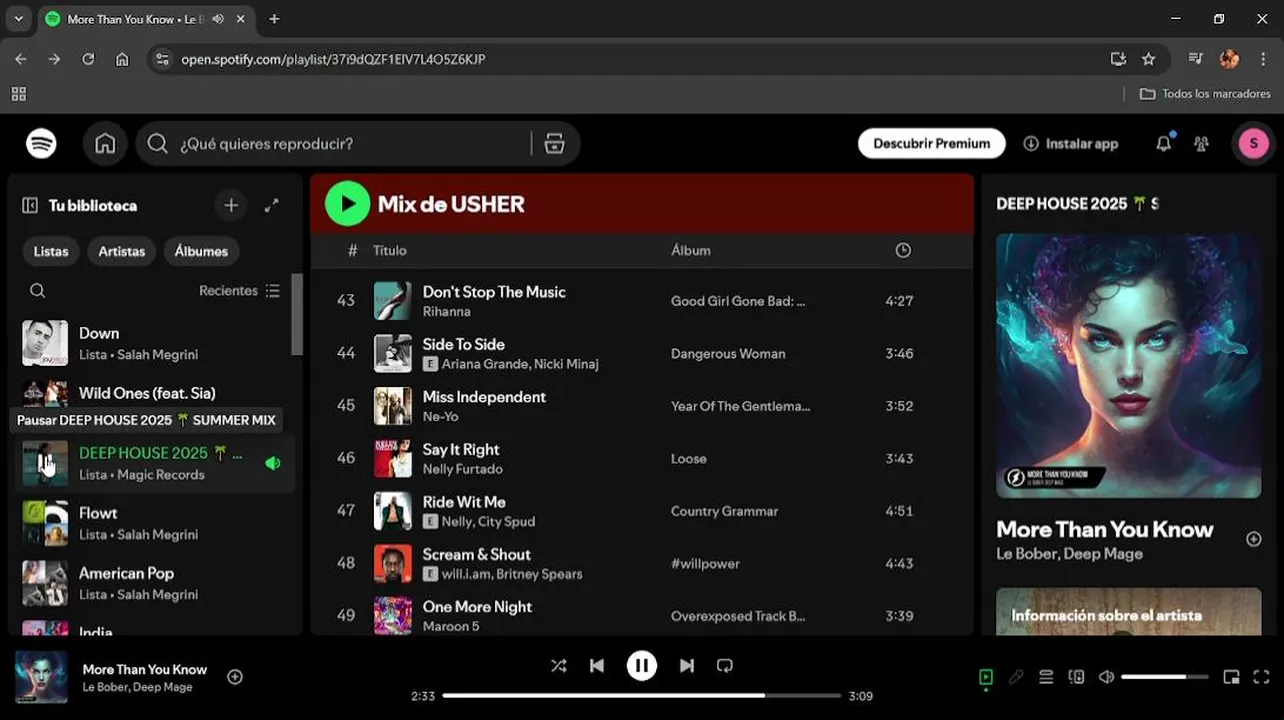Open connect to a device
Screen dimensions: 1284x720
(x=1076, y=677)
